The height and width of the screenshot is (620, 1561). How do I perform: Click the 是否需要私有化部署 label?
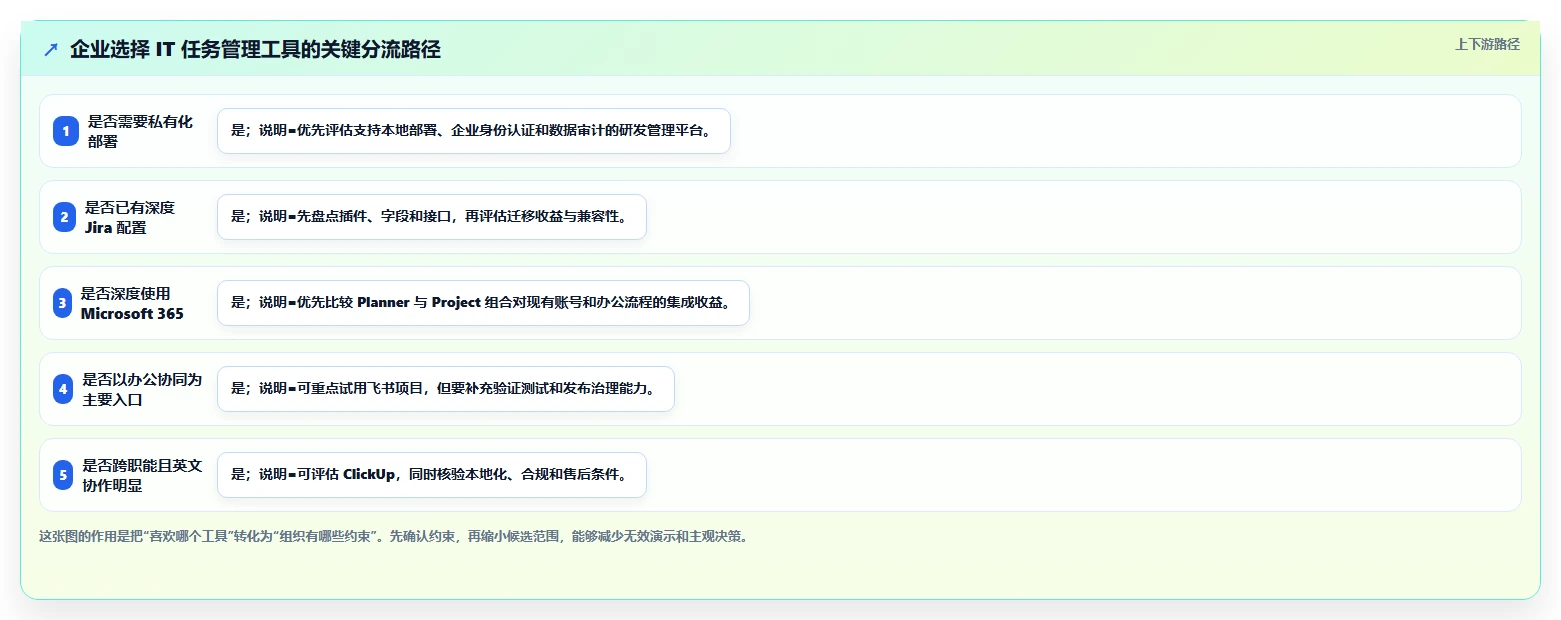pyautogui.click(x=140, y=131)
